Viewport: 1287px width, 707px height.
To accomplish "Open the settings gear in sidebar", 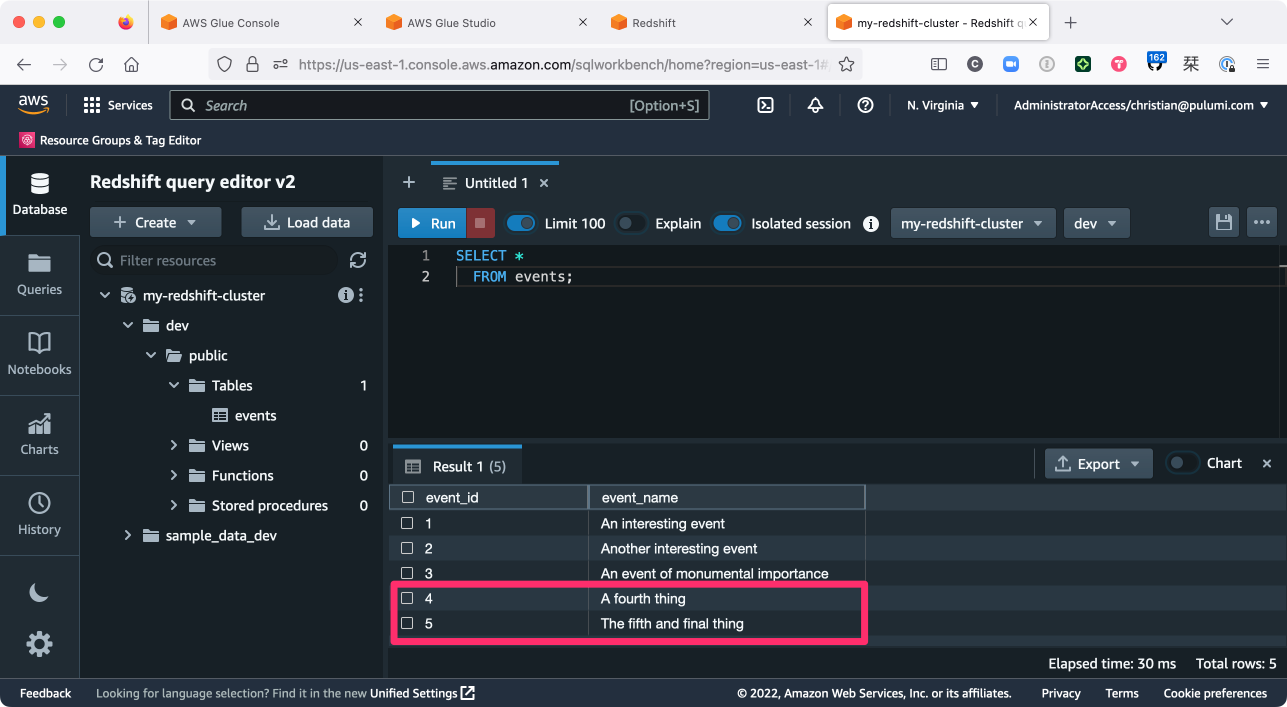I will click(x=39, y=643).
